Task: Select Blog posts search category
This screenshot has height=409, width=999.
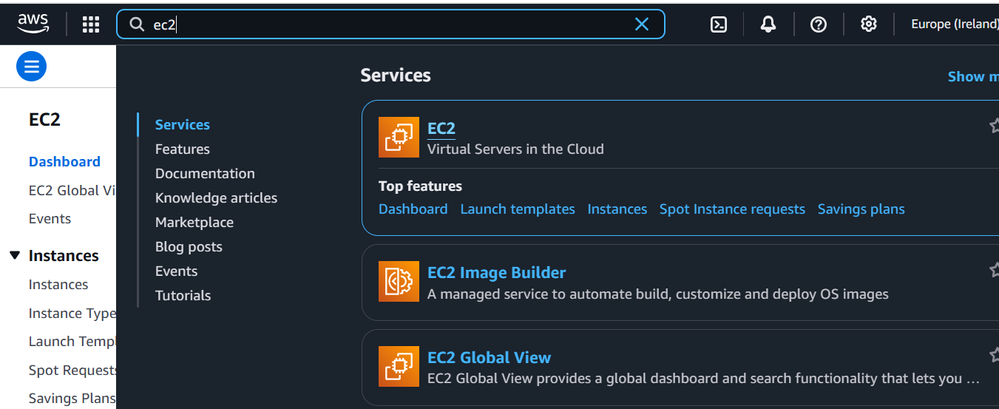Action: click(189, 247)
